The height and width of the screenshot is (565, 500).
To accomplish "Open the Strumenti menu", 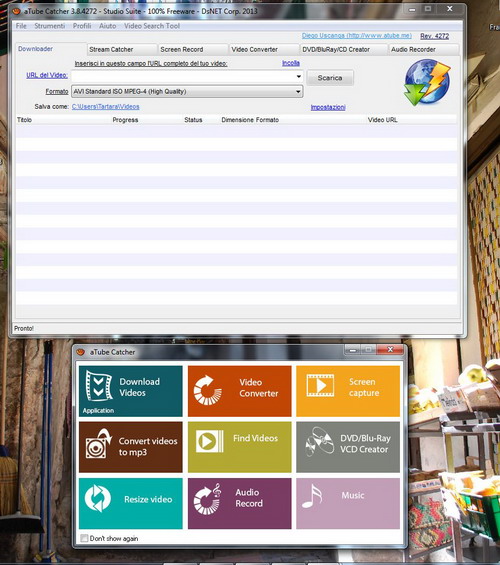I will (50, 26).
